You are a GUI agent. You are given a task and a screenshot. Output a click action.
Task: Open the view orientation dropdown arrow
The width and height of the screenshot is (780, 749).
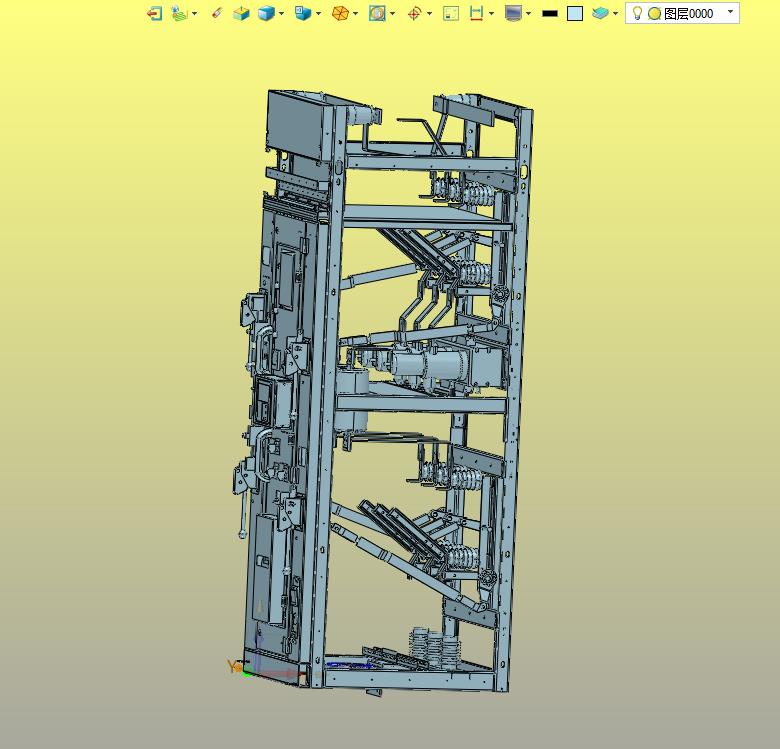click(318, 13)
